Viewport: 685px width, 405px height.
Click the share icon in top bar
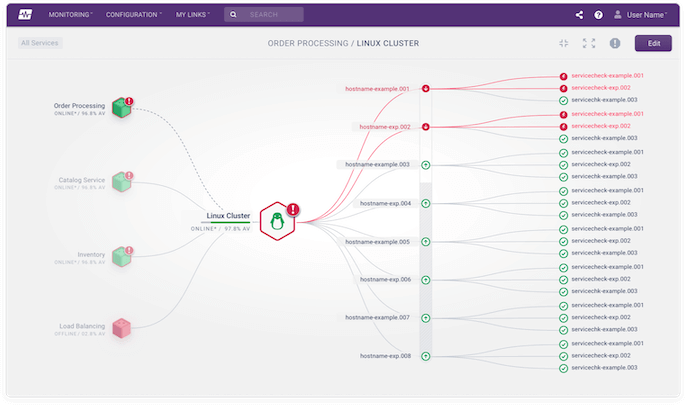click(580, 15)
